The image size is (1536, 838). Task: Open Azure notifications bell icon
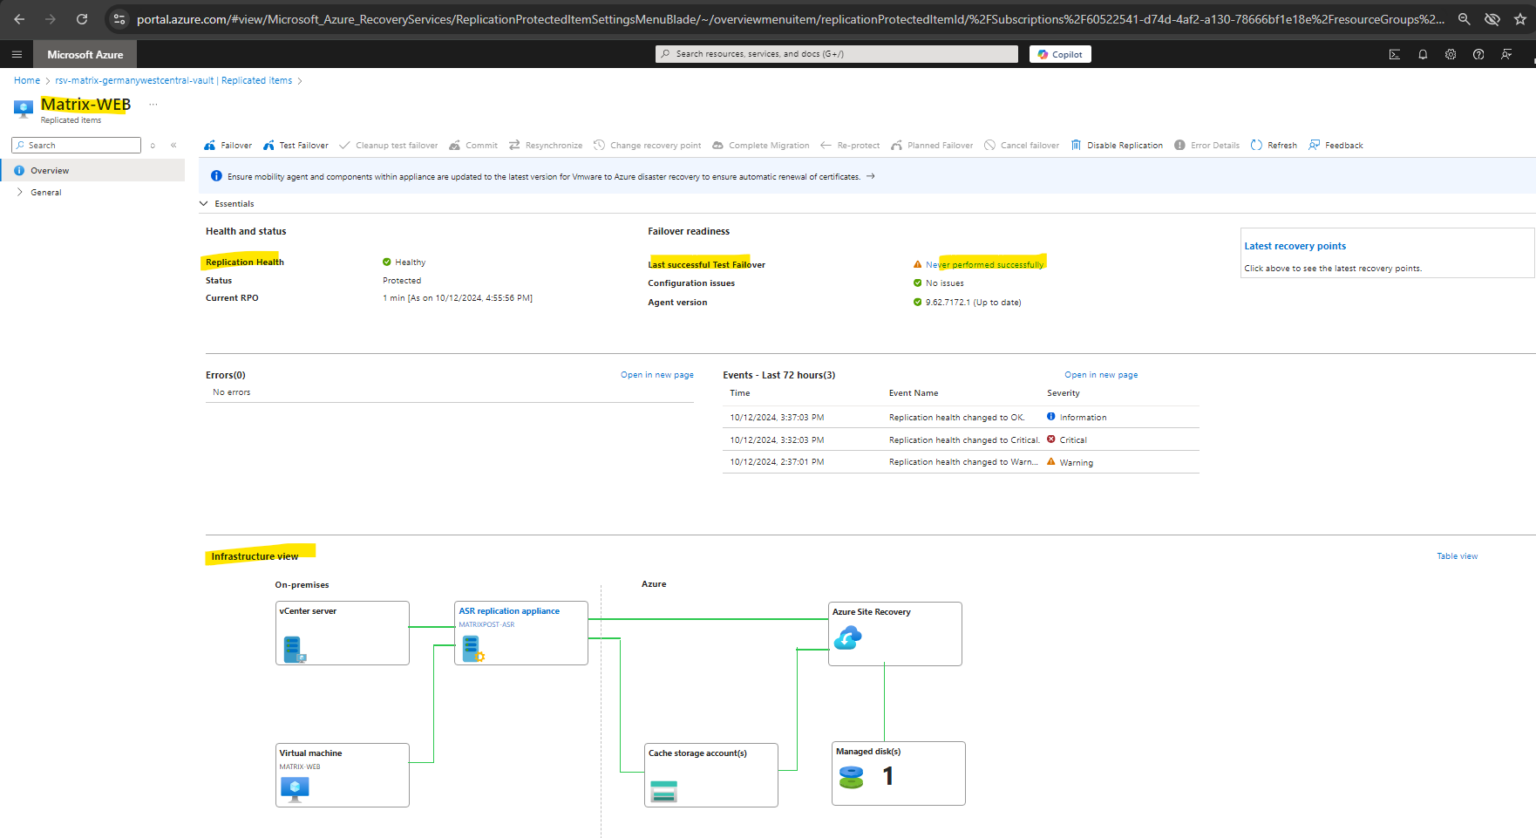pyautogui.click(x=1422, y=54)
